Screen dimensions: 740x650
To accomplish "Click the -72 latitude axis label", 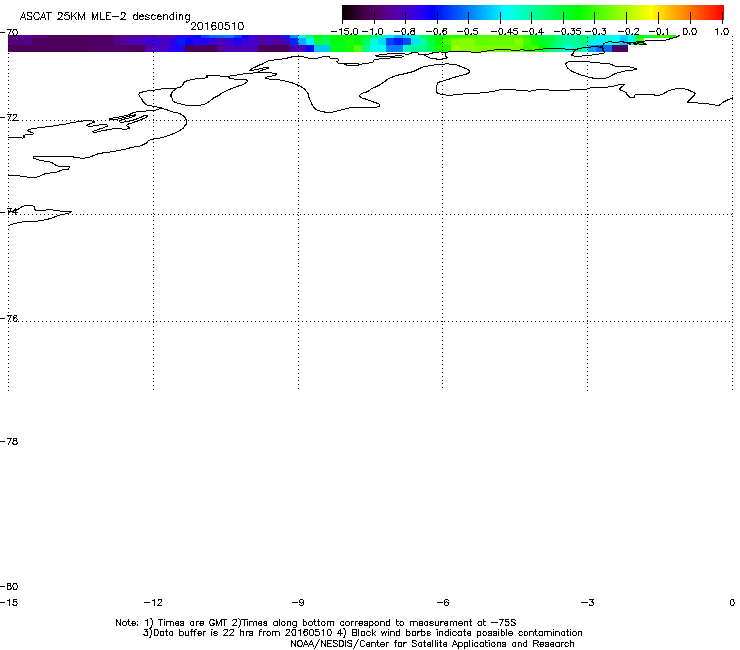I will pos(9,117).
